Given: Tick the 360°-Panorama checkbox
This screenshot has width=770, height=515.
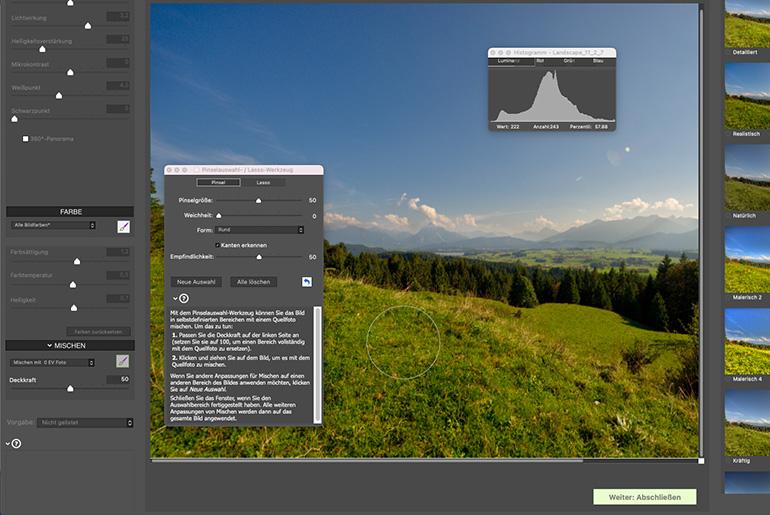Looking at the screenshot, I should 25,139.
